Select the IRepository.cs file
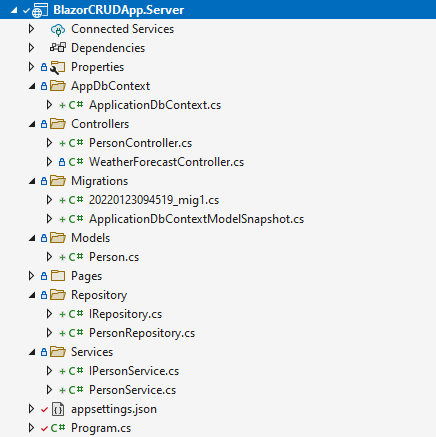Viewport: 436px width, 437px height. point(125,314)
